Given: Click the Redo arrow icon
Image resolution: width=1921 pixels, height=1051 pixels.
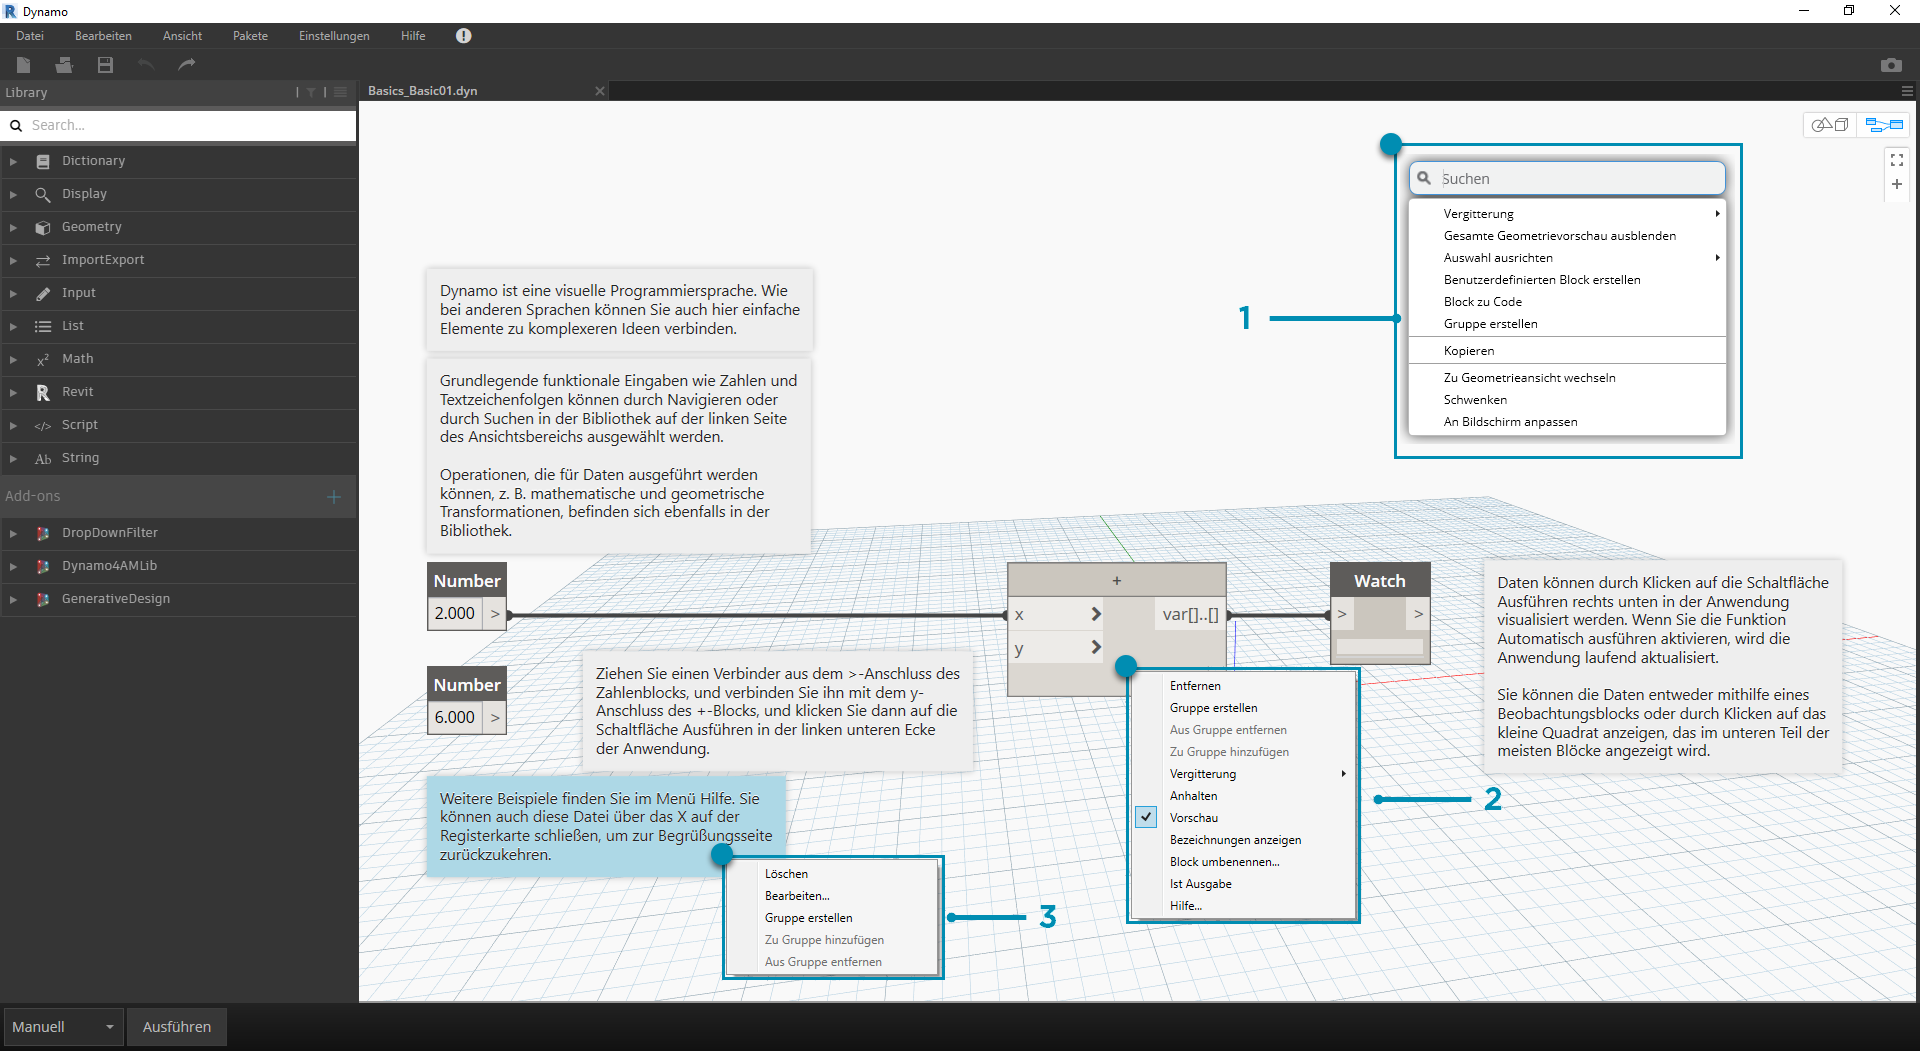Looking at the screenshot, I should [187, 65].
